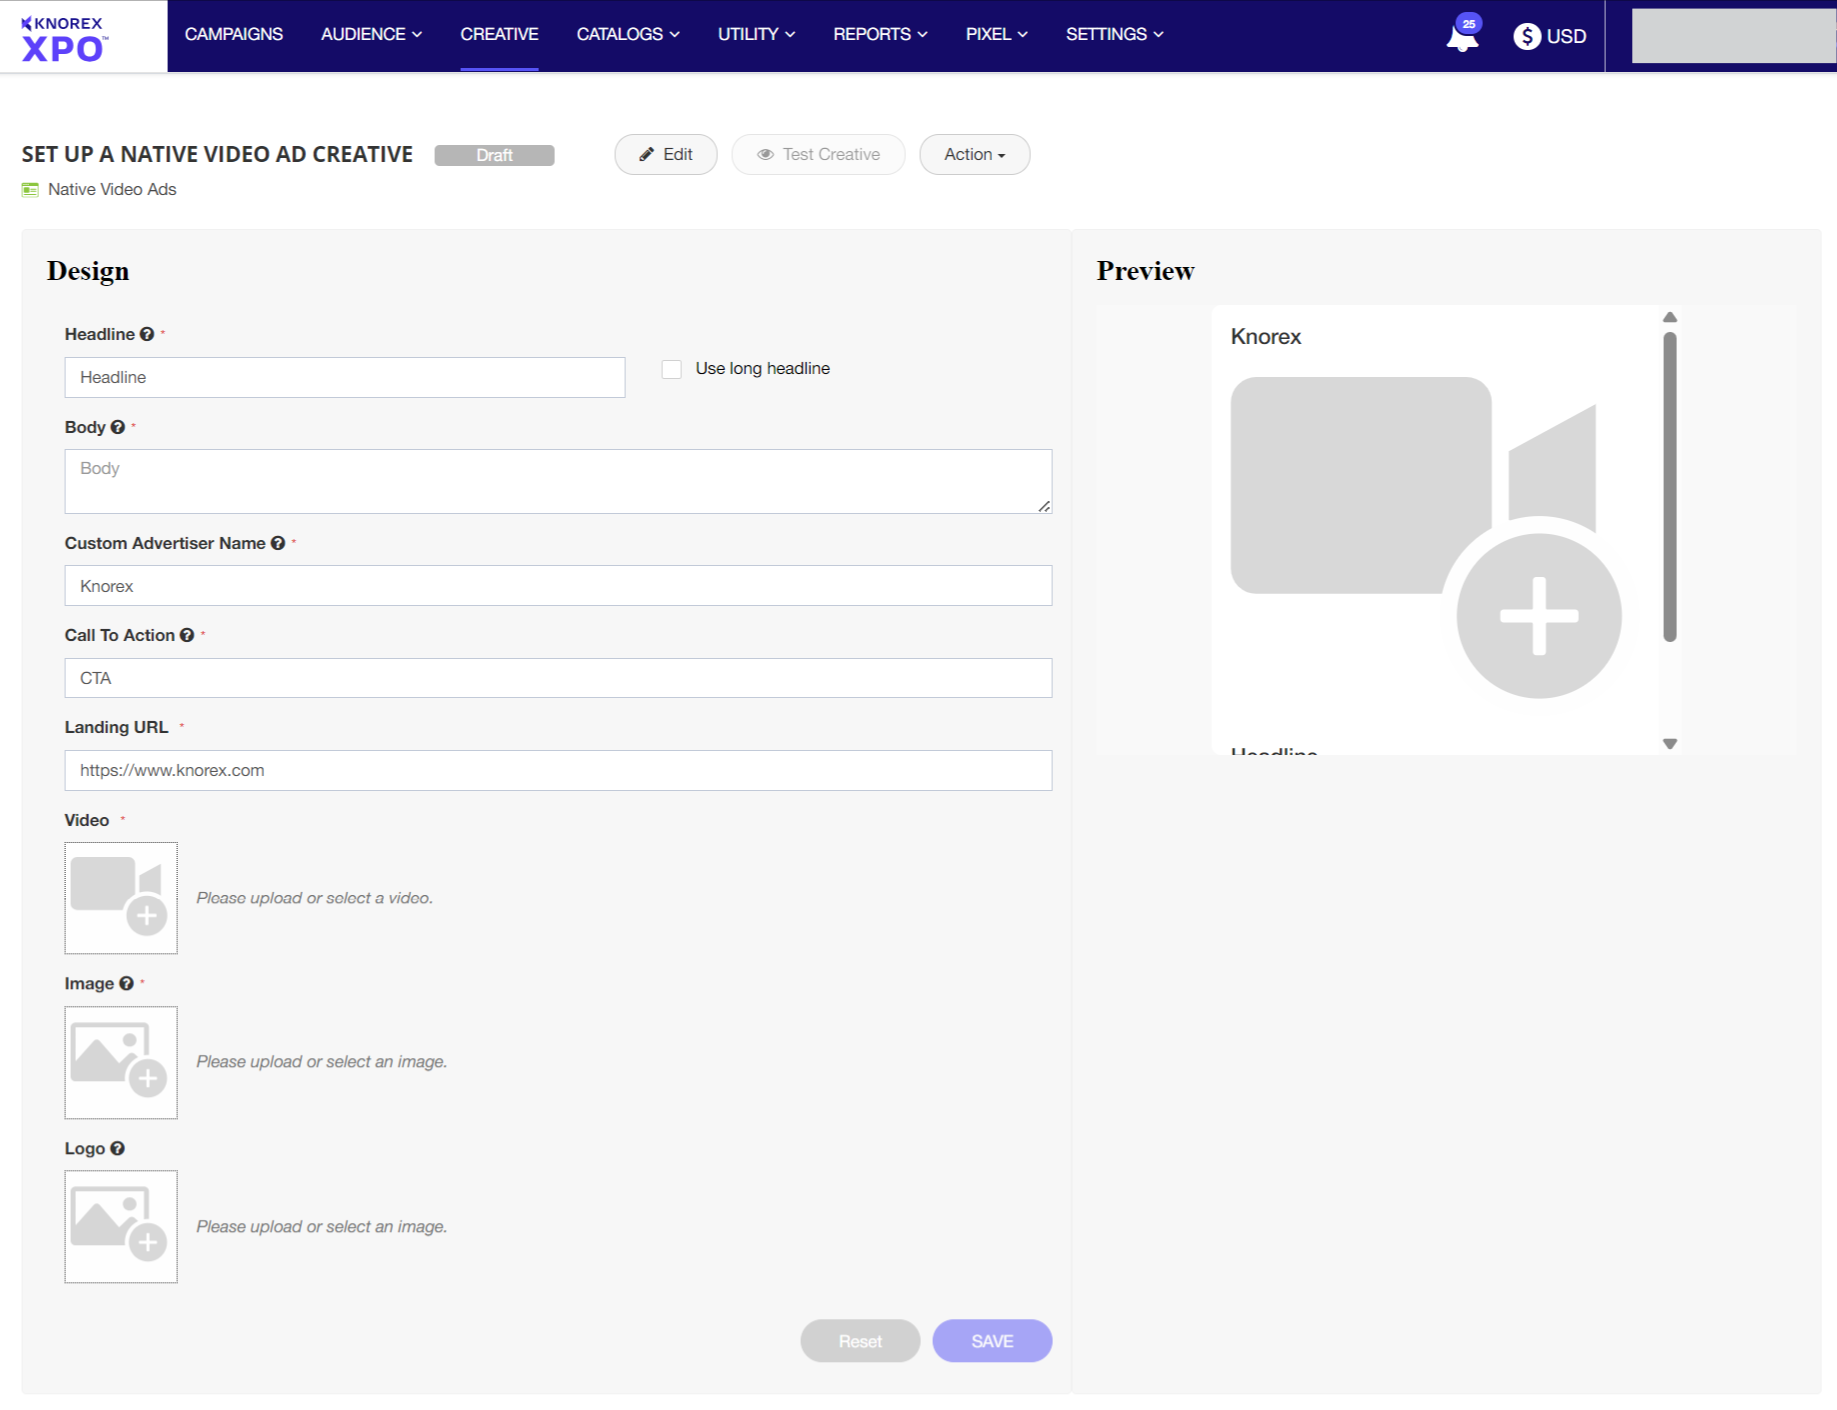Expand the Utility menu
Image resolution: width=1837 pixels, height=1410 pixels.
tap(756, 34)
